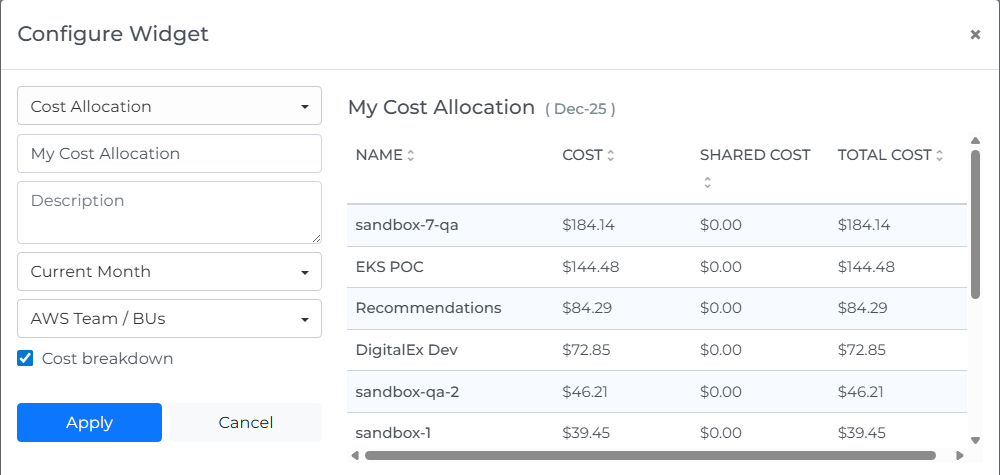This screenshot has height=475, width=1000.
Task: Focus the Description text area
Action: 169,212
